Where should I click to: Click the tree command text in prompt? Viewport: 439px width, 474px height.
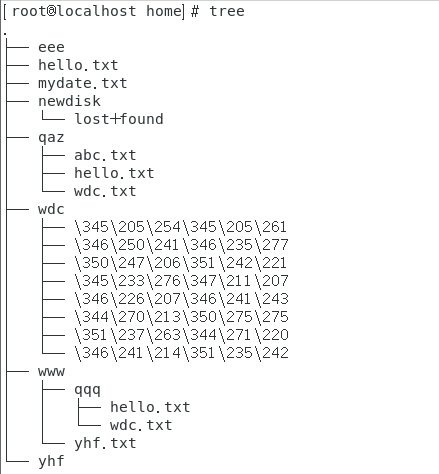pos(227,11)
